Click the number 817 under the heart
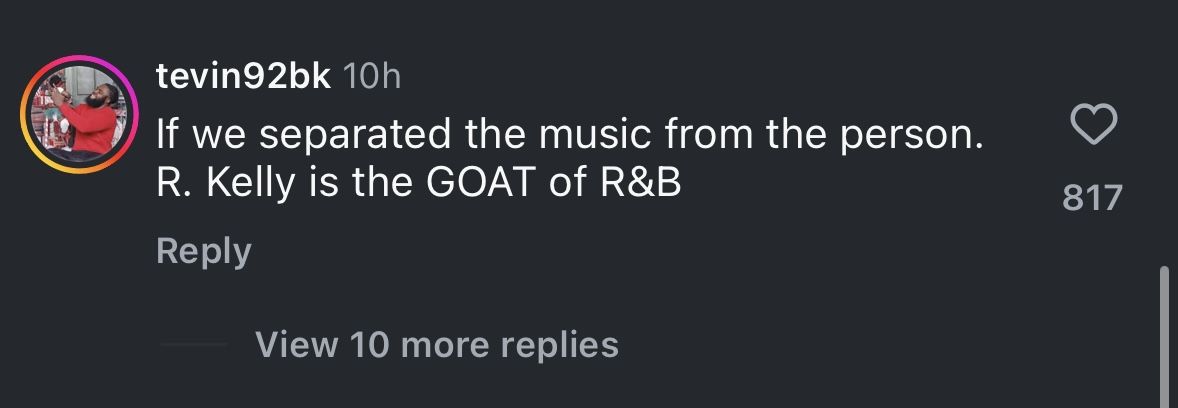 coord(1093,198)
